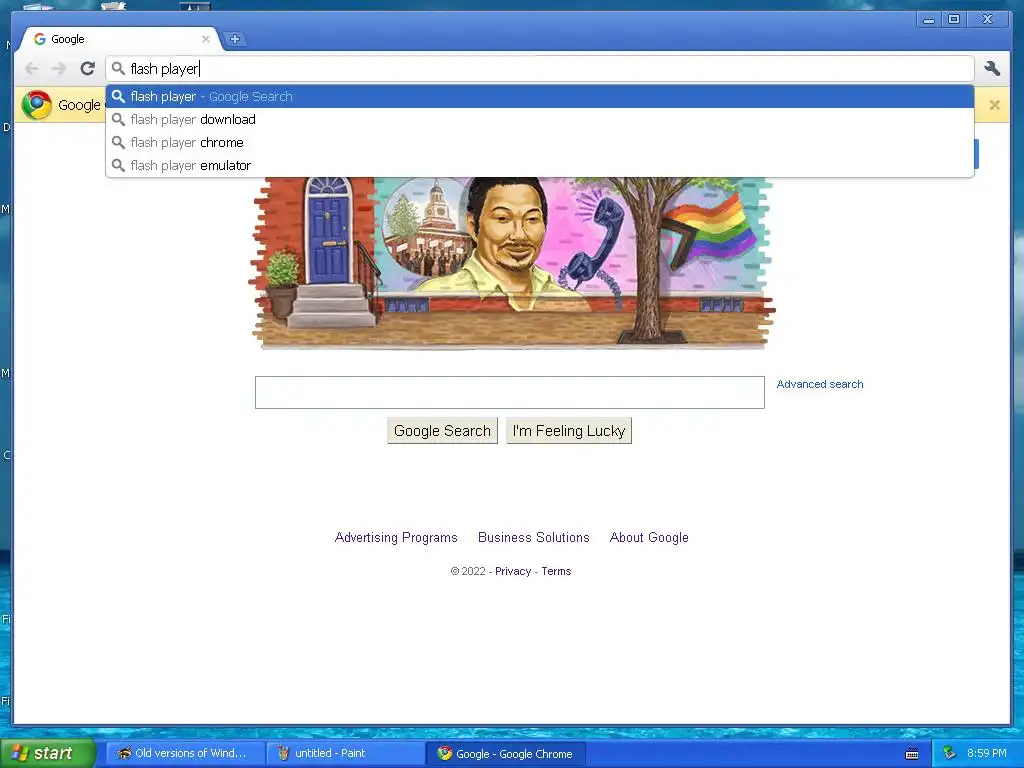Reload the page with refresh icon
The image size is (1024, 768).
(88, 69)
